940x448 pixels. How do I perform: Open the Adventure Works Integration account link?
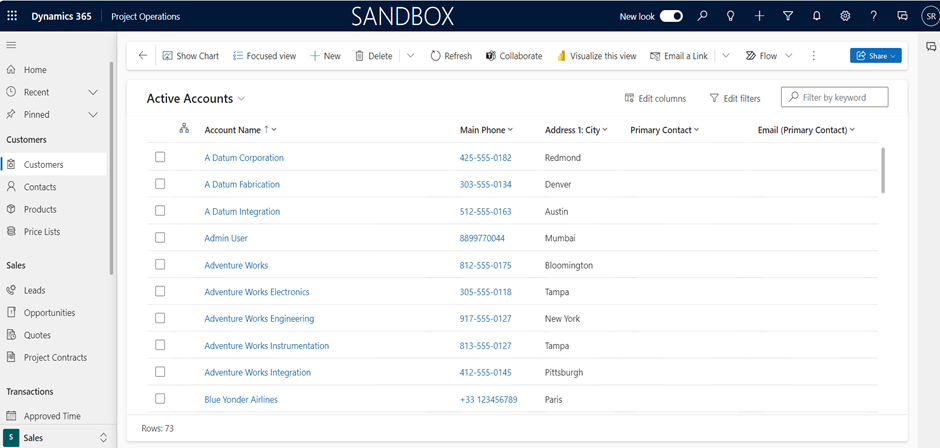(x=257, y=373)
